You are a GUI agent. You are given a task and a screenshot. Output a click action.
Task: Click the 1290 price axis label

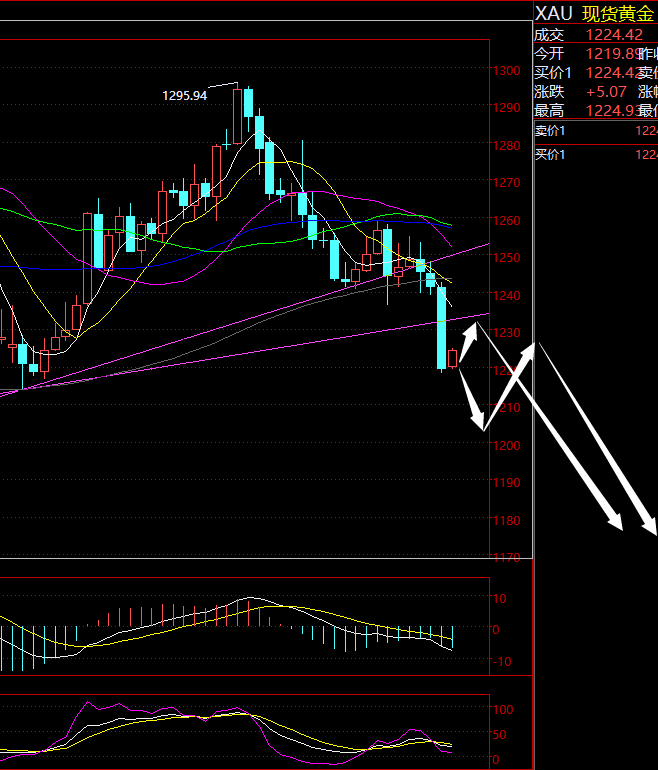506,108
